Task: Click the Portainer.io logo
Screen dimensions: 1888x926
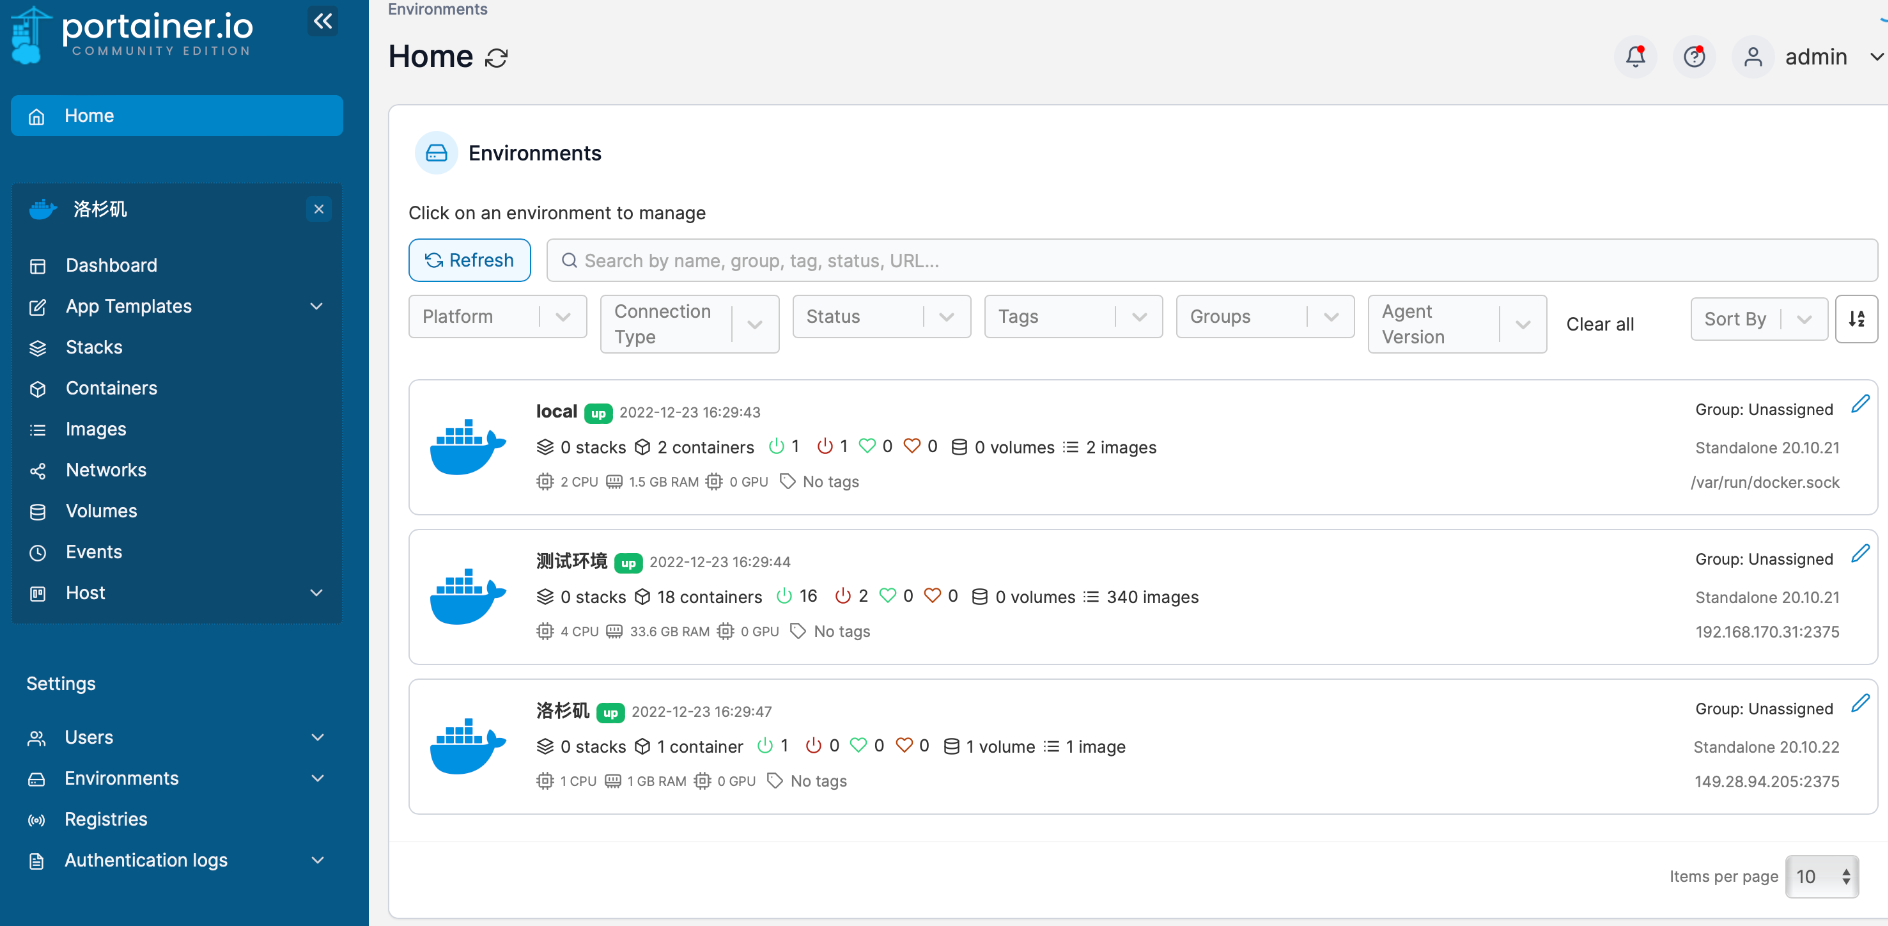Action: point(131,34)
